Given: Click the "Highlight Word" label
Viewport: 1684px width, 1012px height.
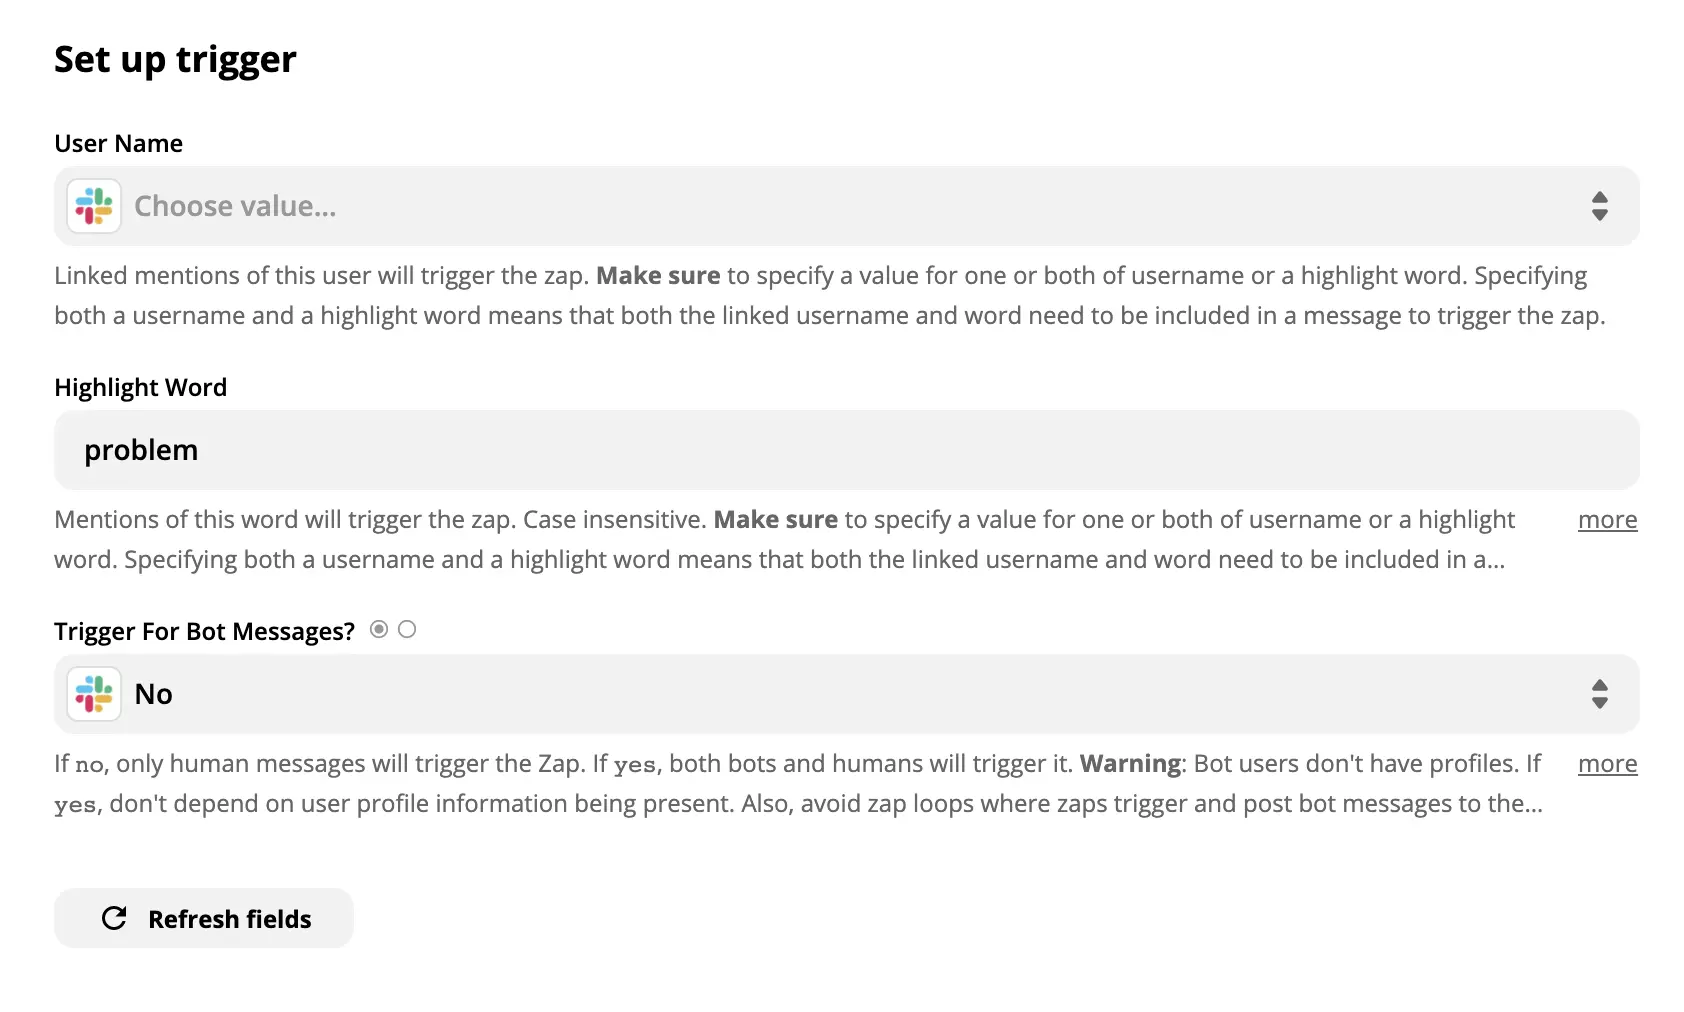Looking at the screenshot, I should 140,387.
